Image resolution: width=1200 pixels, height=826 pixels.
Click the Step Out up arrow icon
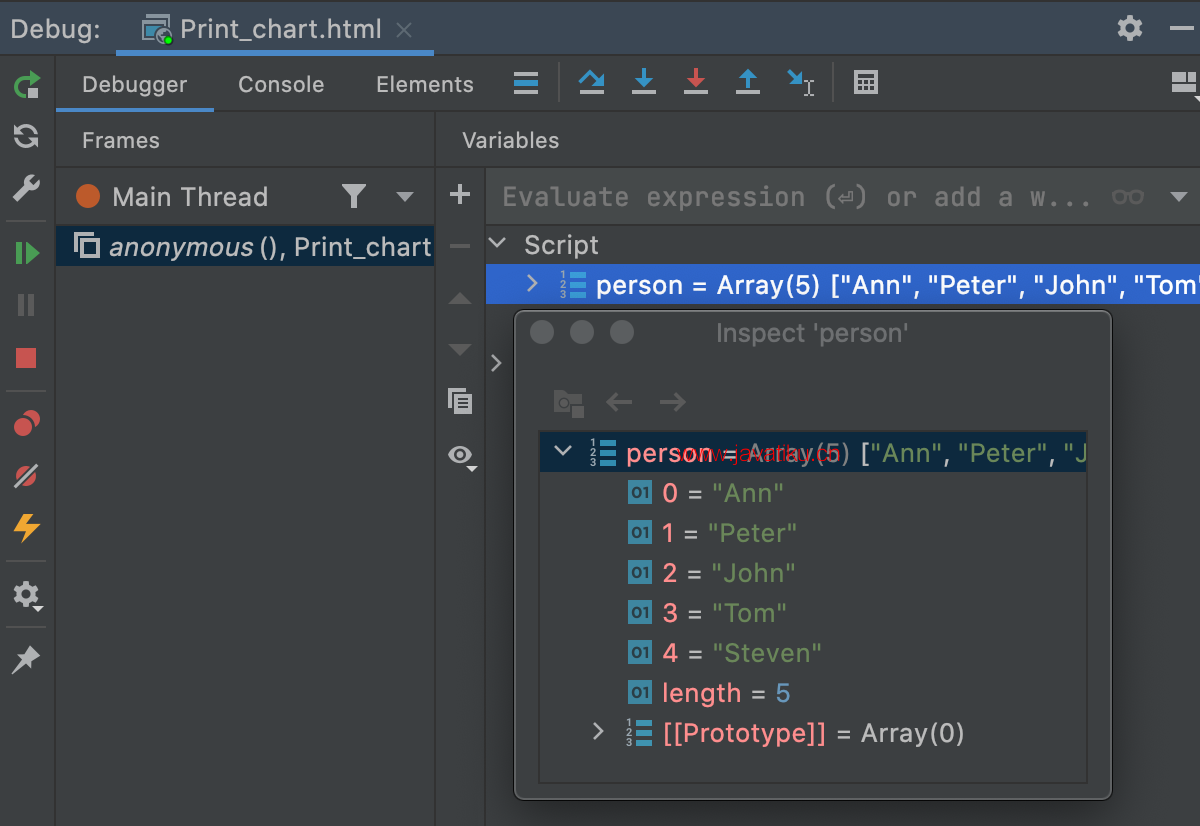(x=748, y=83)
